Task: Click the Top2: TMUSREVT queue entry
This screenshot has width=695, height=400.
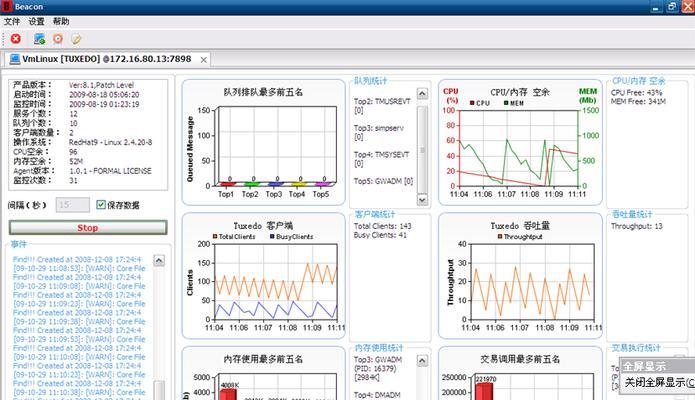Action: click(382, 106)
